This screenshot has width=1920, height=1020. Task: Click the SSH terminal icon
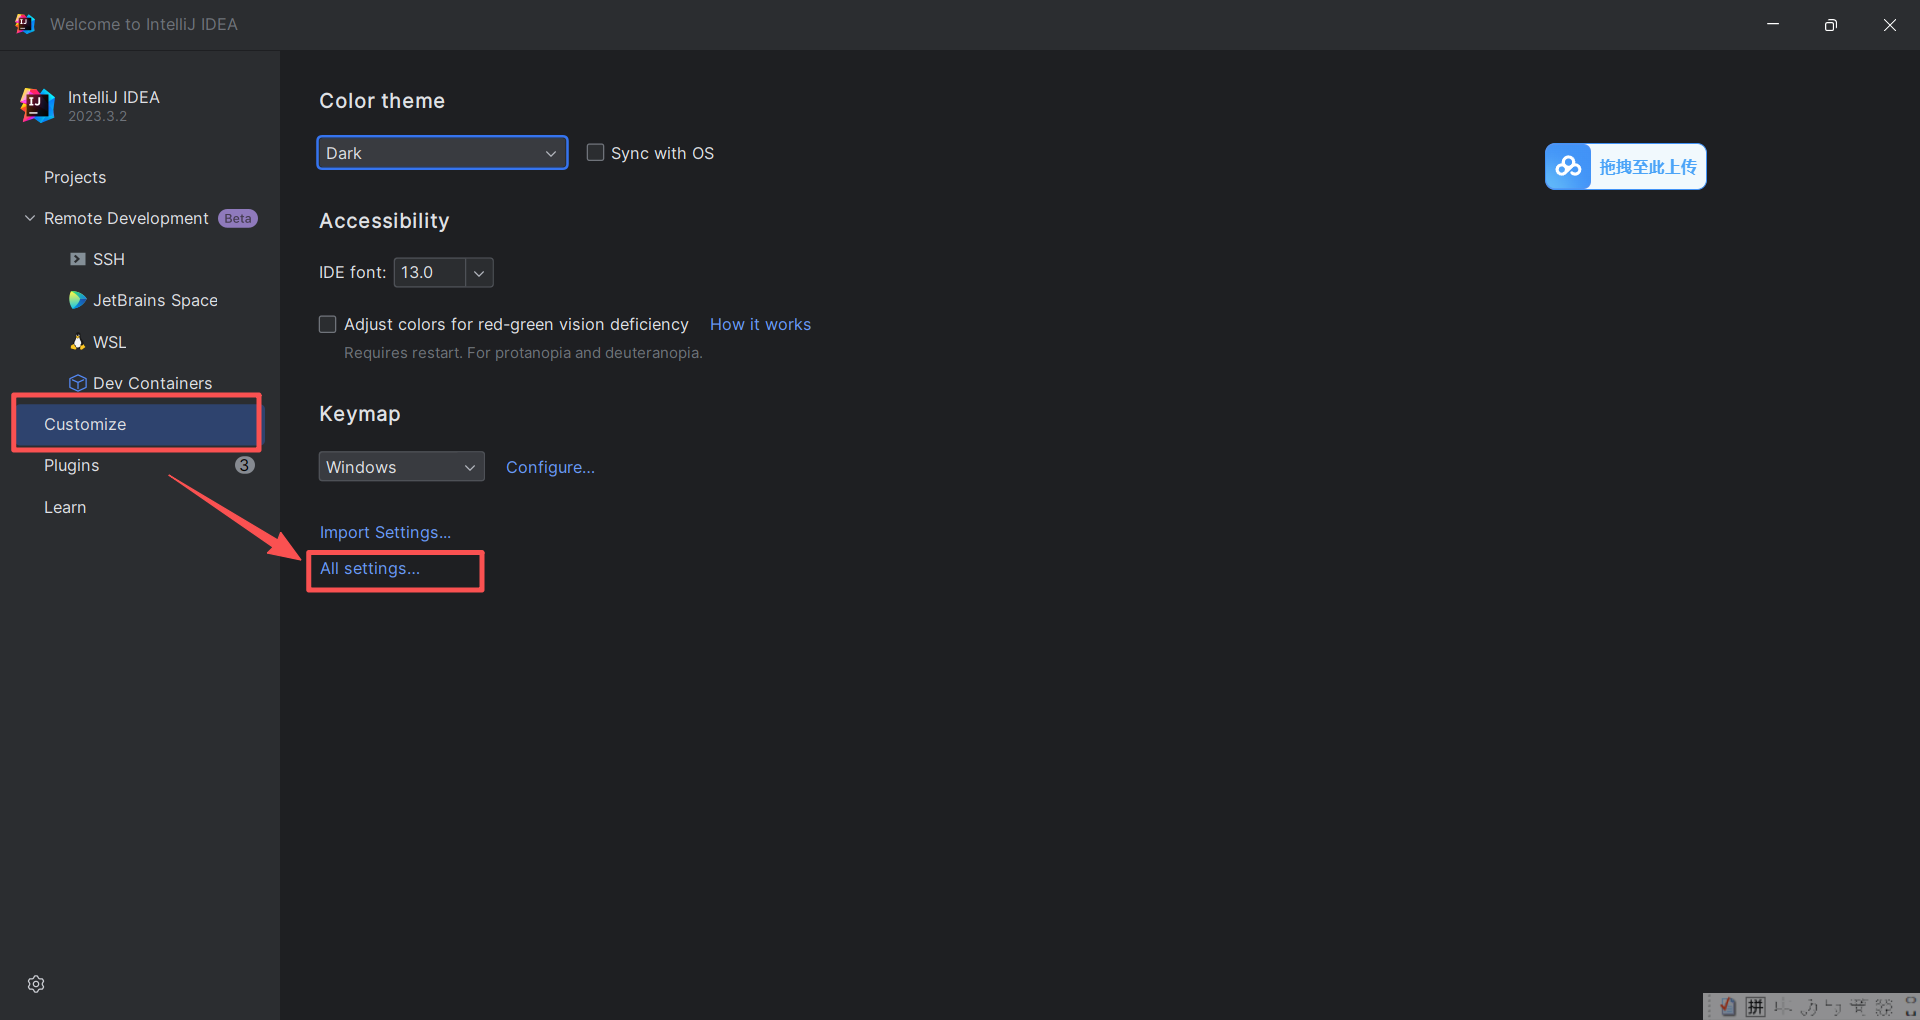pyautogui.click(x=77, y=259)
